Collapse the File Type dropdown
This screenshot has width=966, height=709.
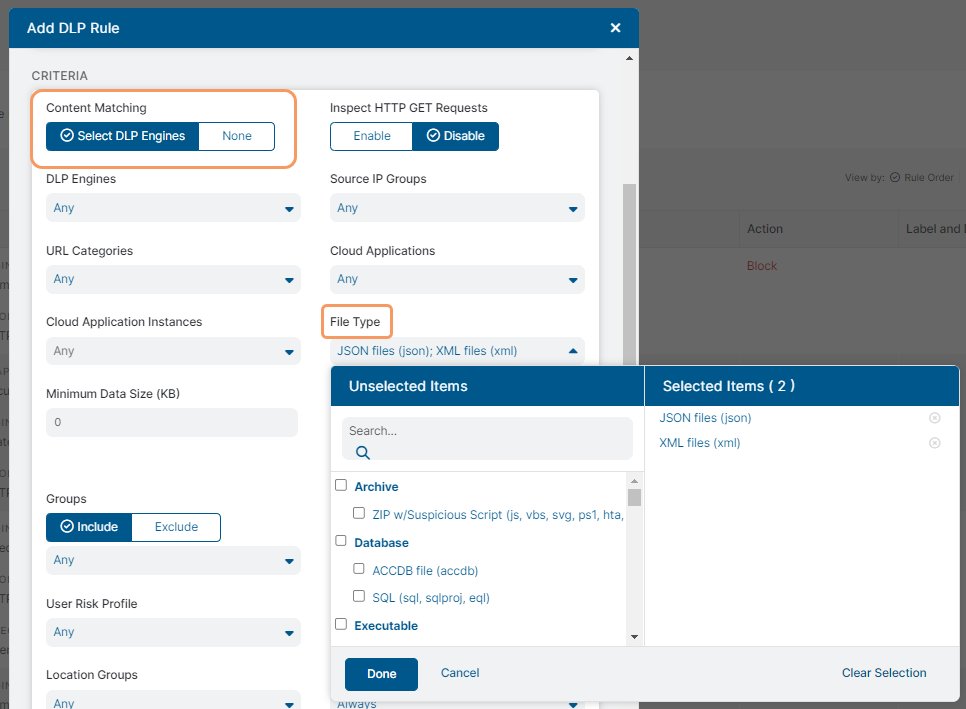click(573, 351)
